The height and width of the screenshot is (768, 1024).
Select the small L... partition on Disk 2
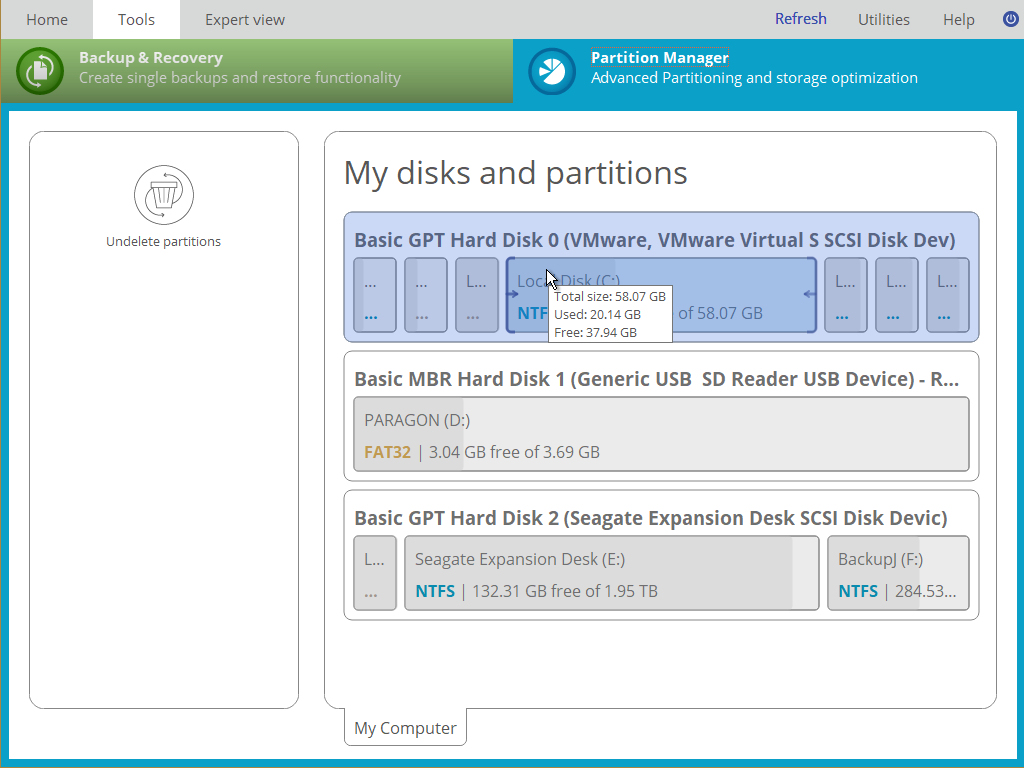[x=375, y=573]
